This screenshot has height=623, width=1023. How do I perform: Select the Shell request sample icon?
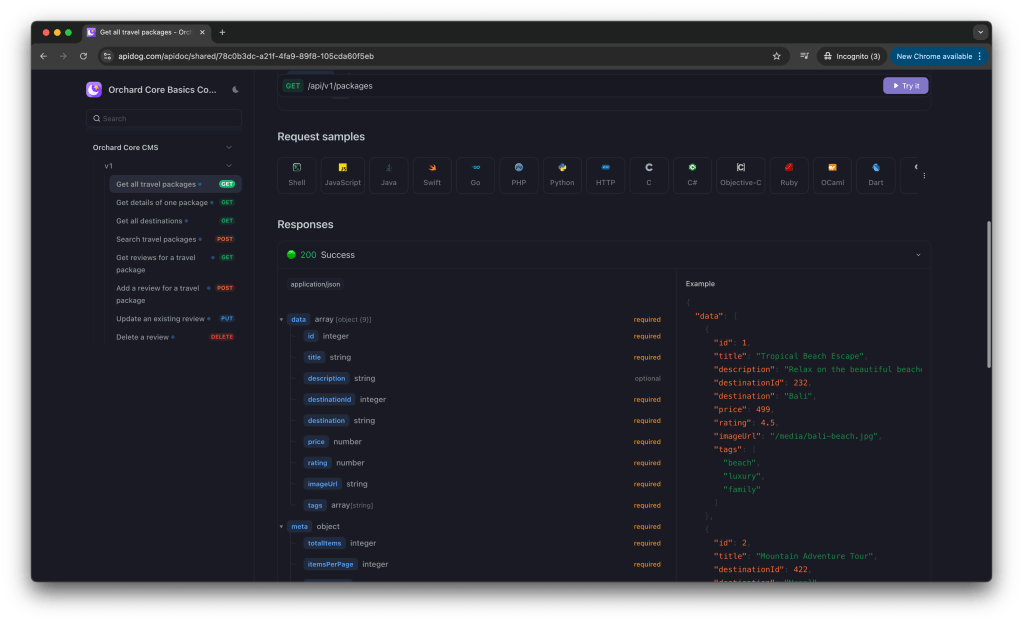tap(297, 174)
